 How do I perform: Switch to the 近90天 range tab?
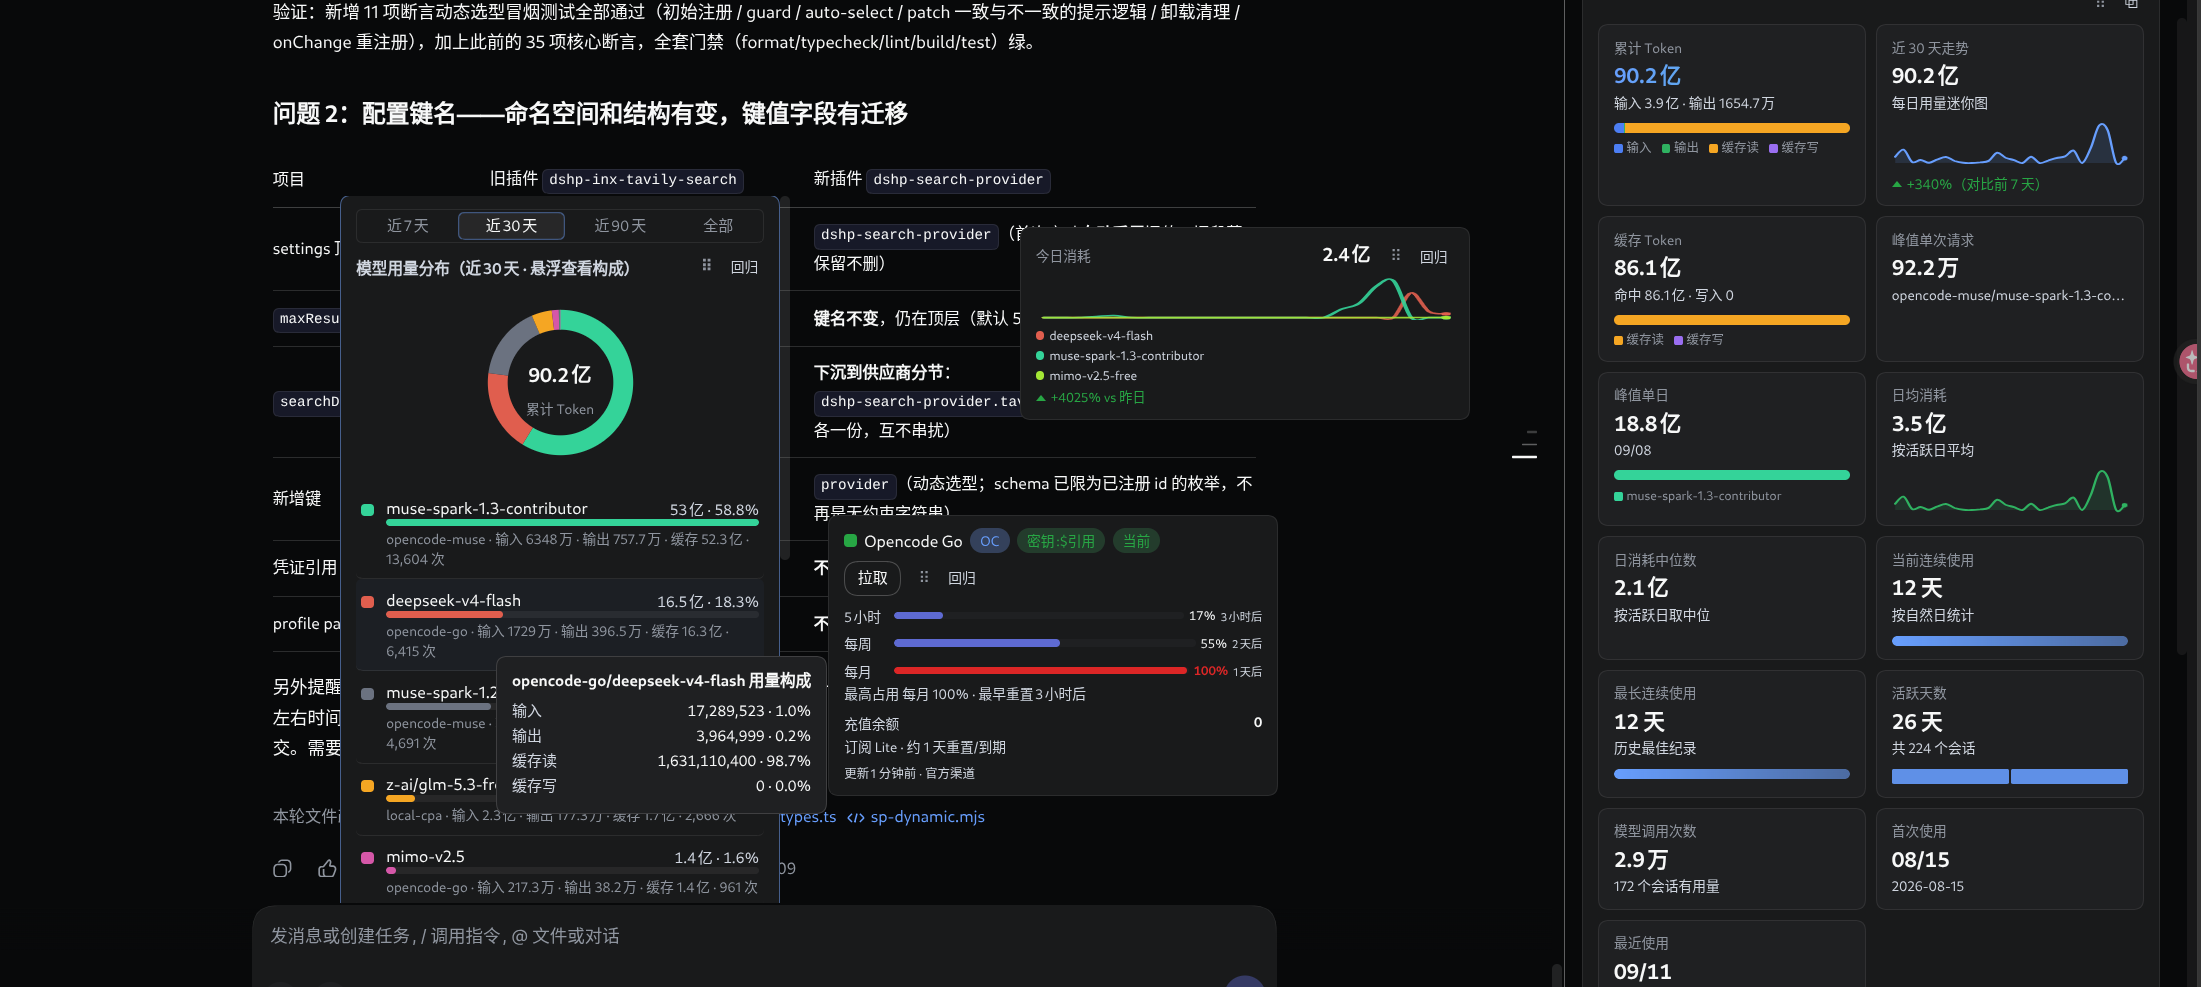[x=620, y=226]
